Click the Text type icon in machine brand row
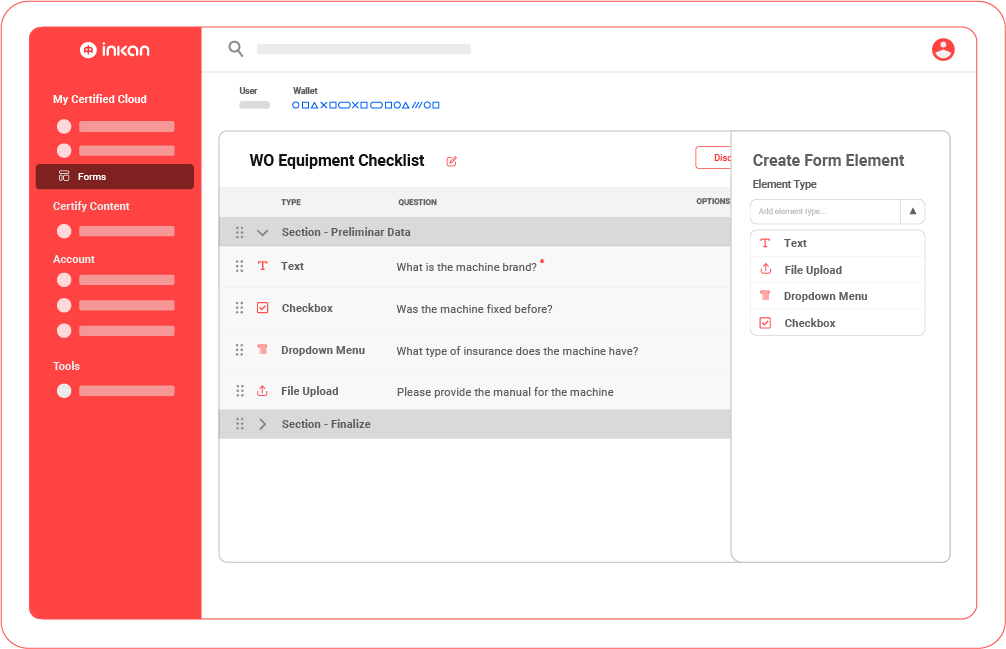The height and width of the screenshot is (649, 1006). (262, 266)
